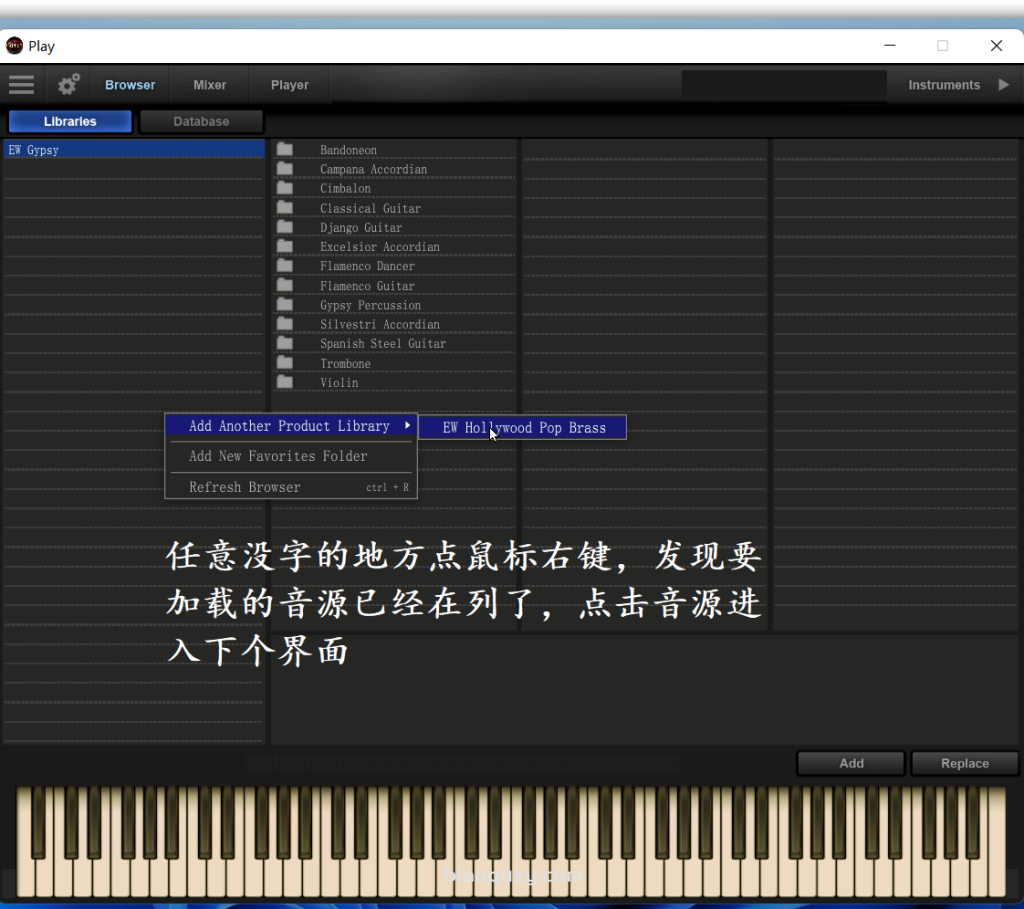Screen dimensions: 1024x909
Task: Open the Violin folder icon
Action: tap(285, 381)
